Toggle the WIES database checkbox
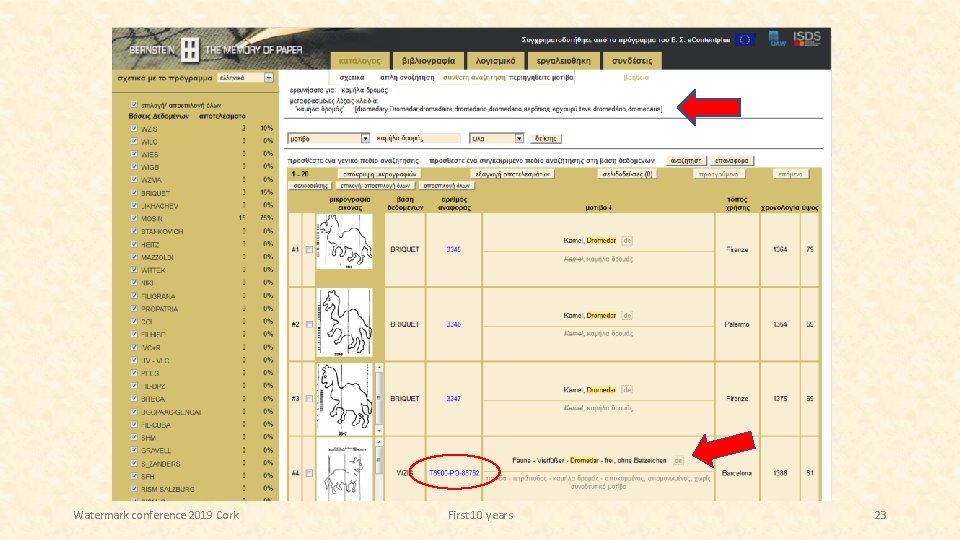The height and width of the screenshot is (540, 960). coord(134,154)
